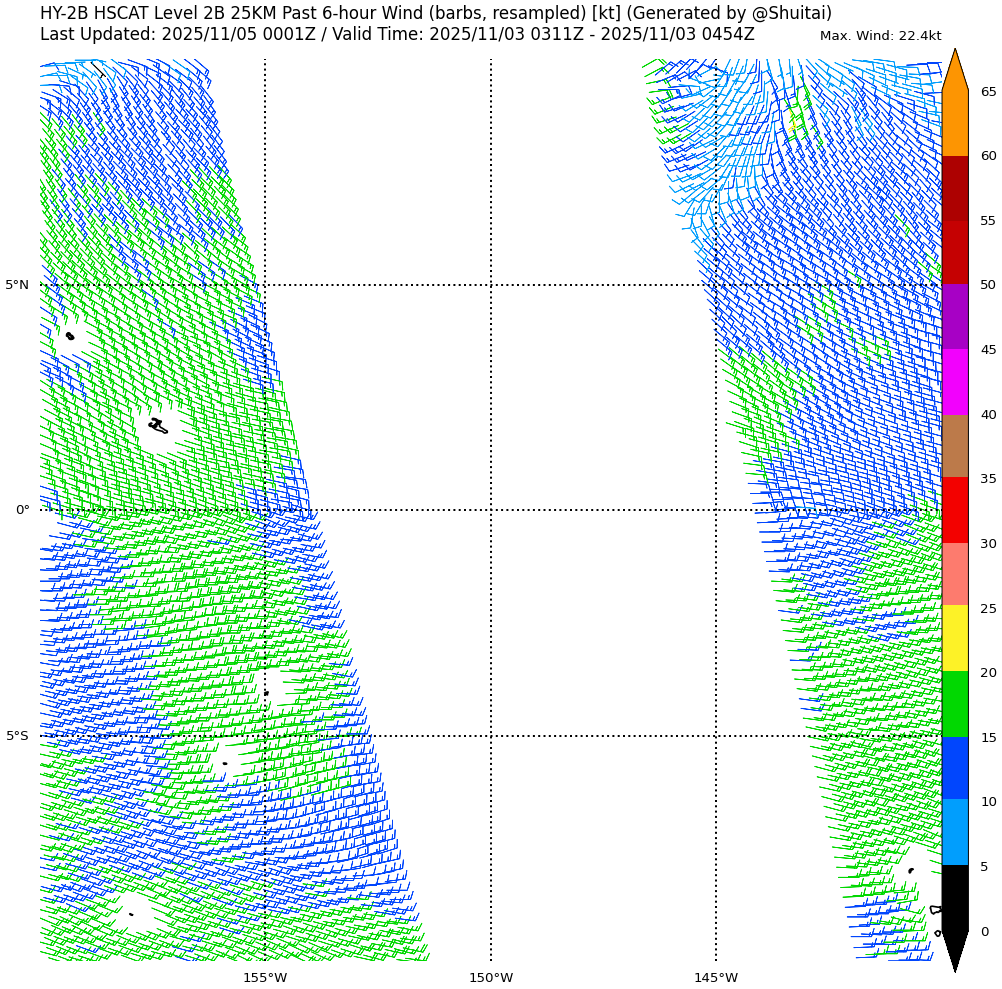Click the 5°N latitude axis label

pos(17,285)
